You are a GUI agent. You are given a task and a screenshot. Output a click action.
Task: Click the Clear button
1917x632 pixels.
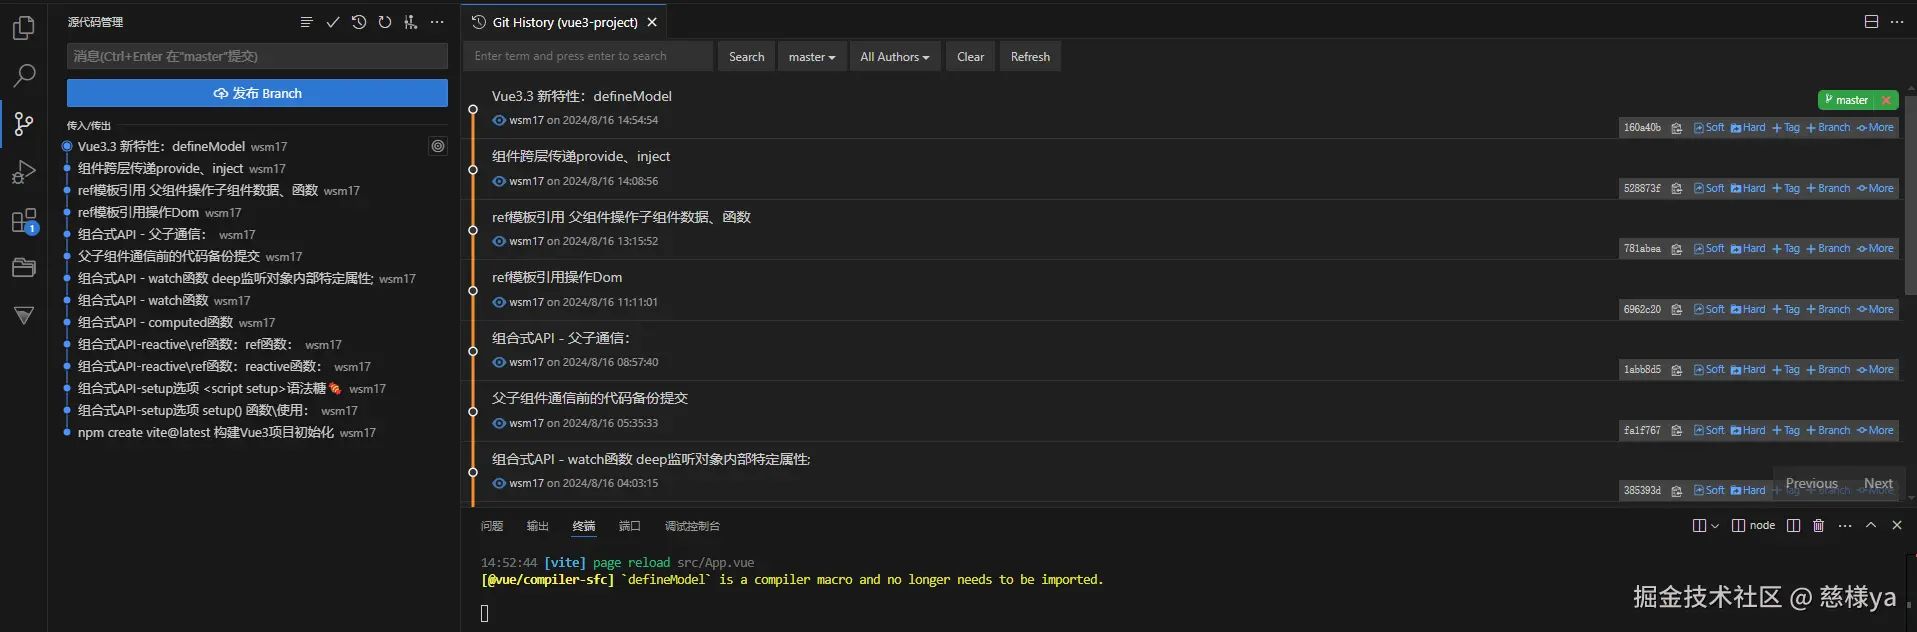click(x=970, y=57)
